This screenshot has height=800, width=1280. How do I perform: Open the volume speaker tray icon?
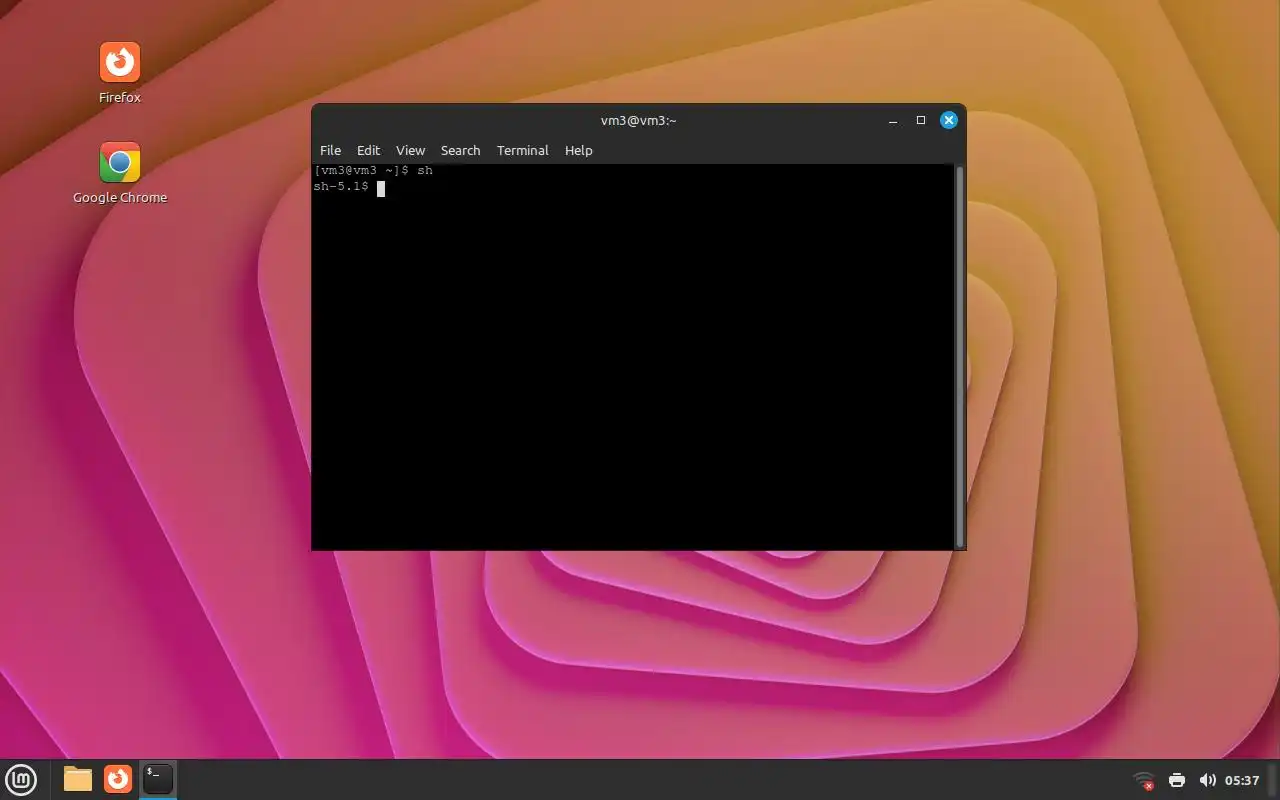click(1207, 780)
